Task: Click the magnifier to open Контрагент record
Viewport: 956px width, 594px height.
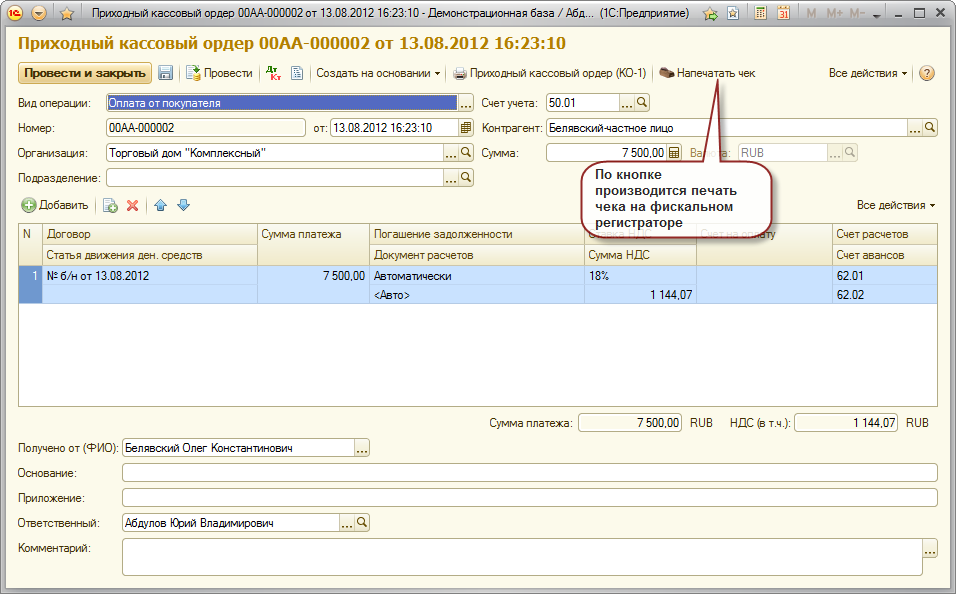Action: pos(930,128)
